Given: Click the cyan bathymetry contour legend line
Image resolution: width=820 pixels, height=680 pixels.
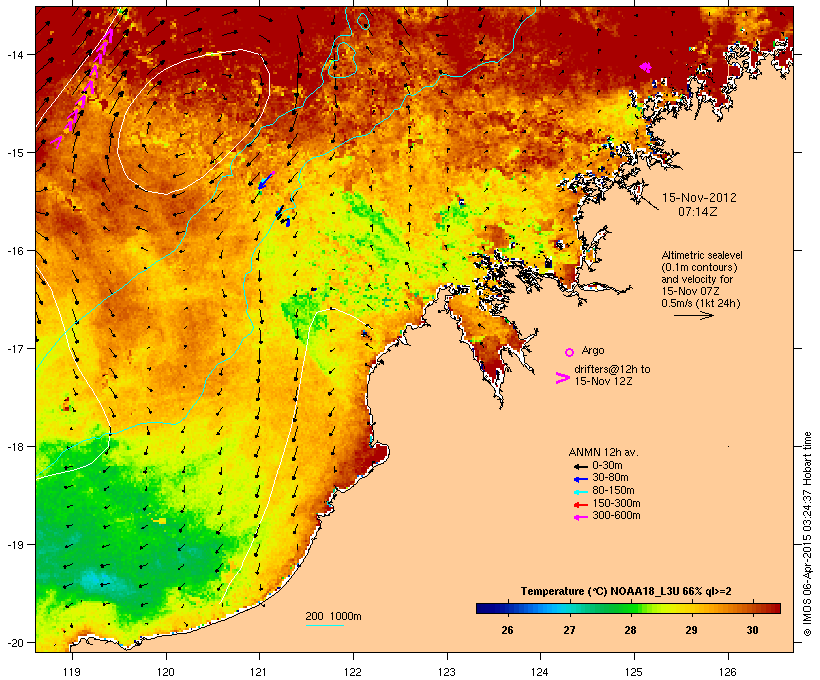Looking at the screenshot, I should pyautogui.click(x=324, y=625).
